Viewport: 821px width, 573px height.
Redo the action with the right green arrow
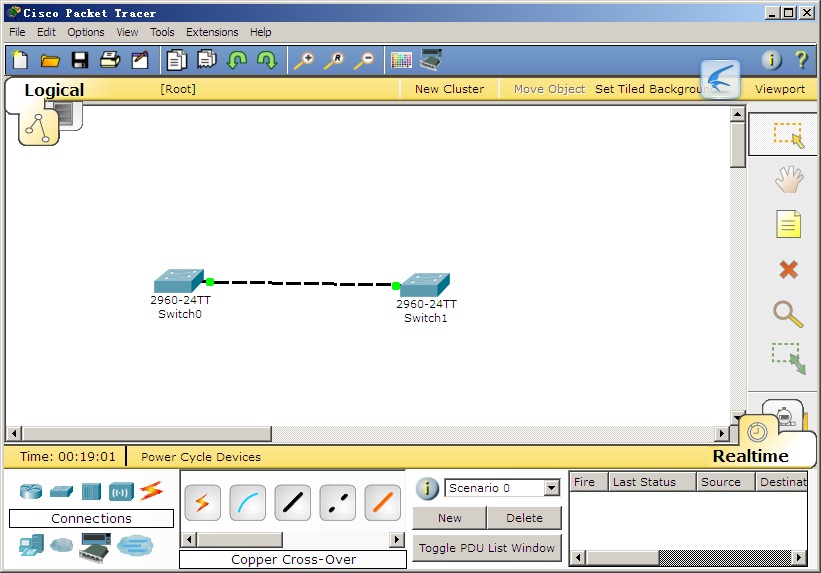[x=267, y=60]
